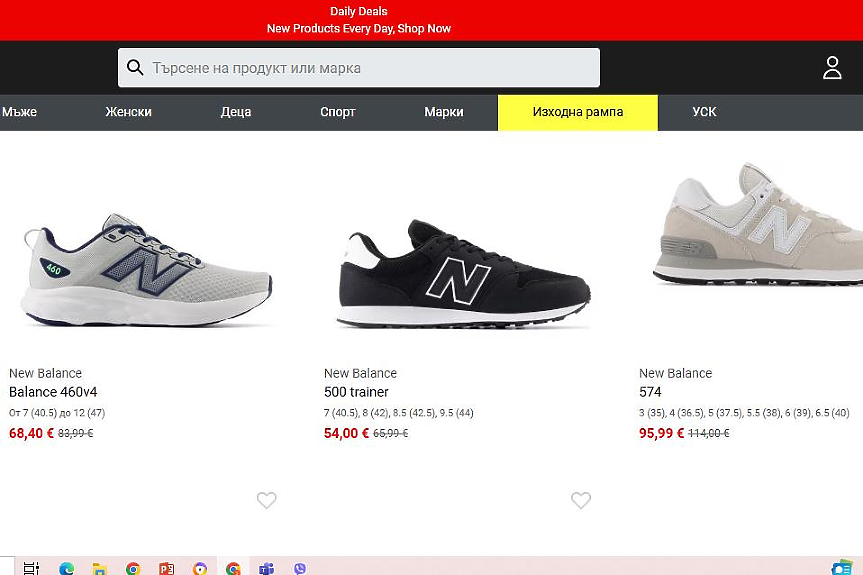Open Microsoft Teams from the taskbar
The width and height of the screenshot is (863, 575).
pos(266,568)
